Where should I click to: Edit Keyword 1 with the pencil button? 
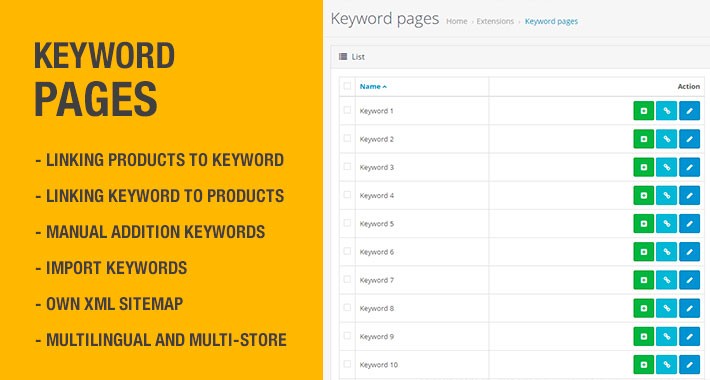(689, 111)
